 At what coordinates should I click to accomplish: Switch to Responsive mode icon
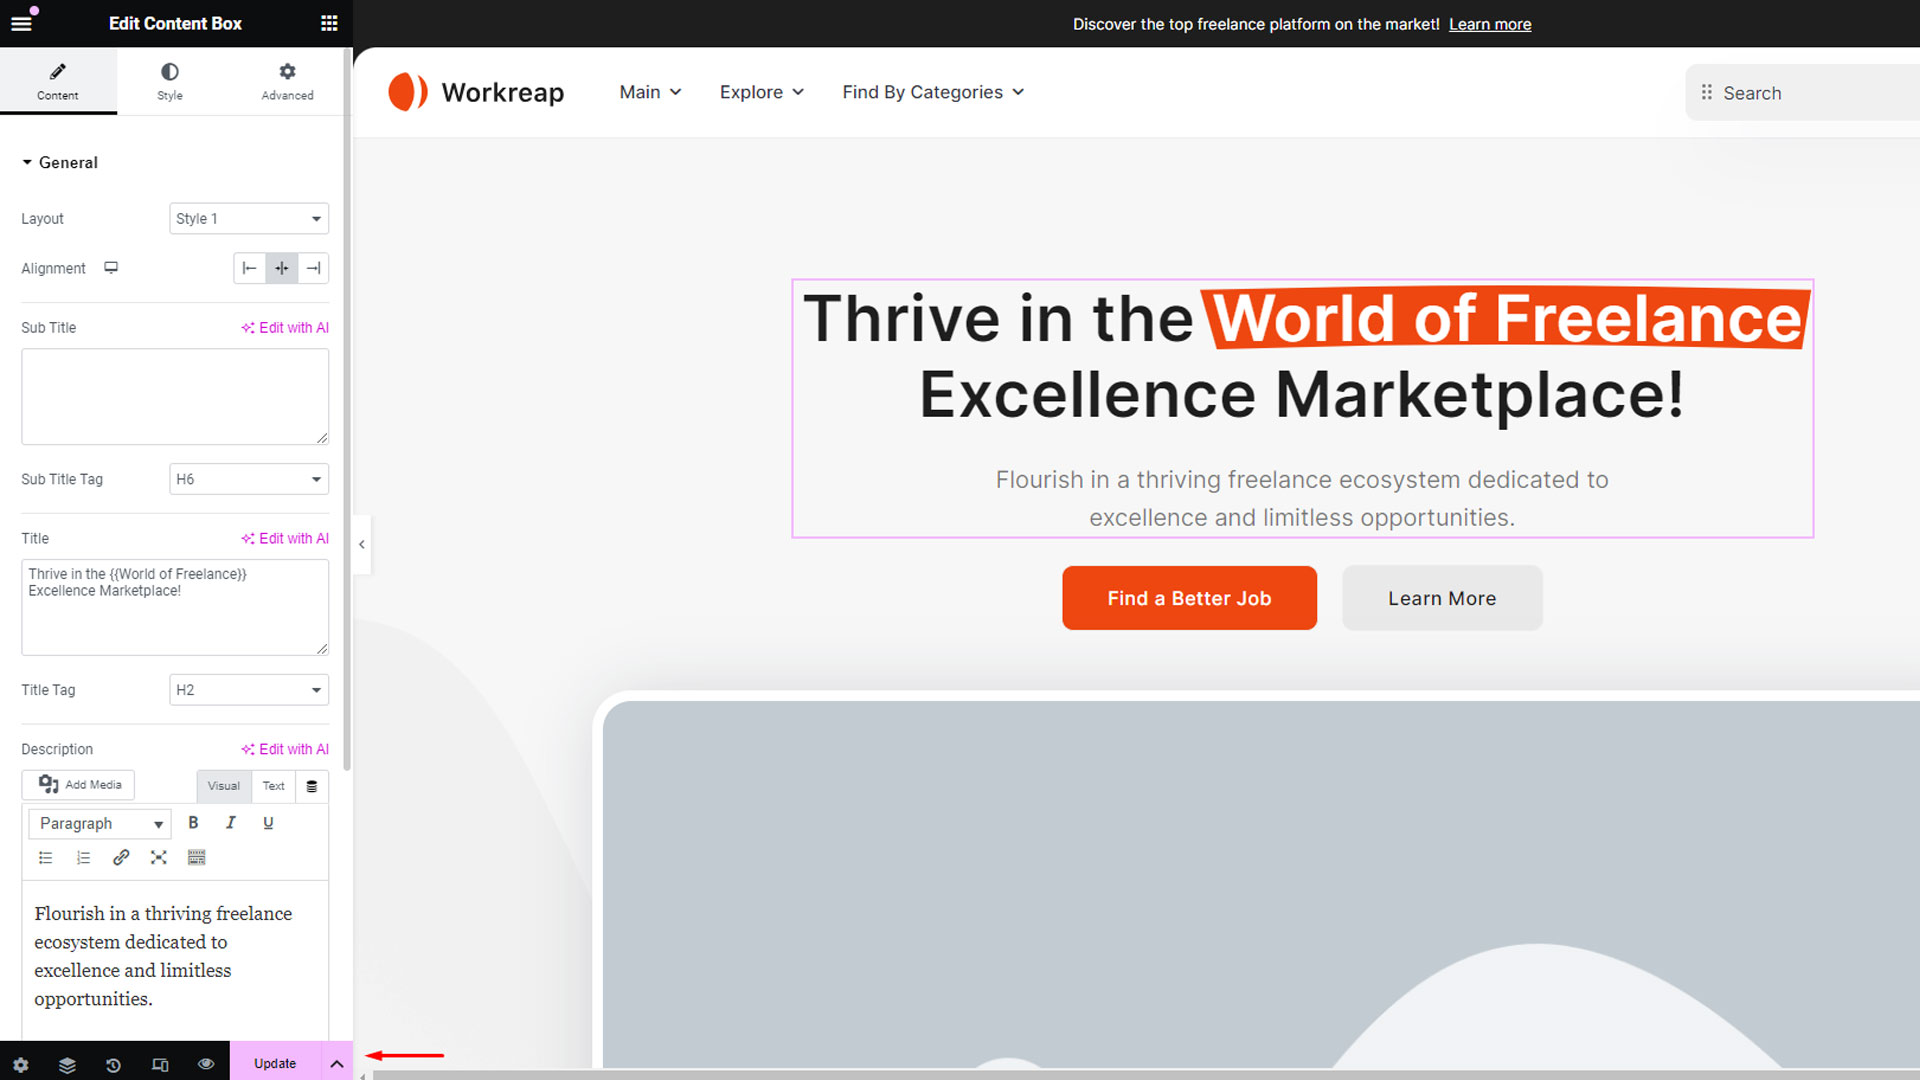[x=160, y=1065]
